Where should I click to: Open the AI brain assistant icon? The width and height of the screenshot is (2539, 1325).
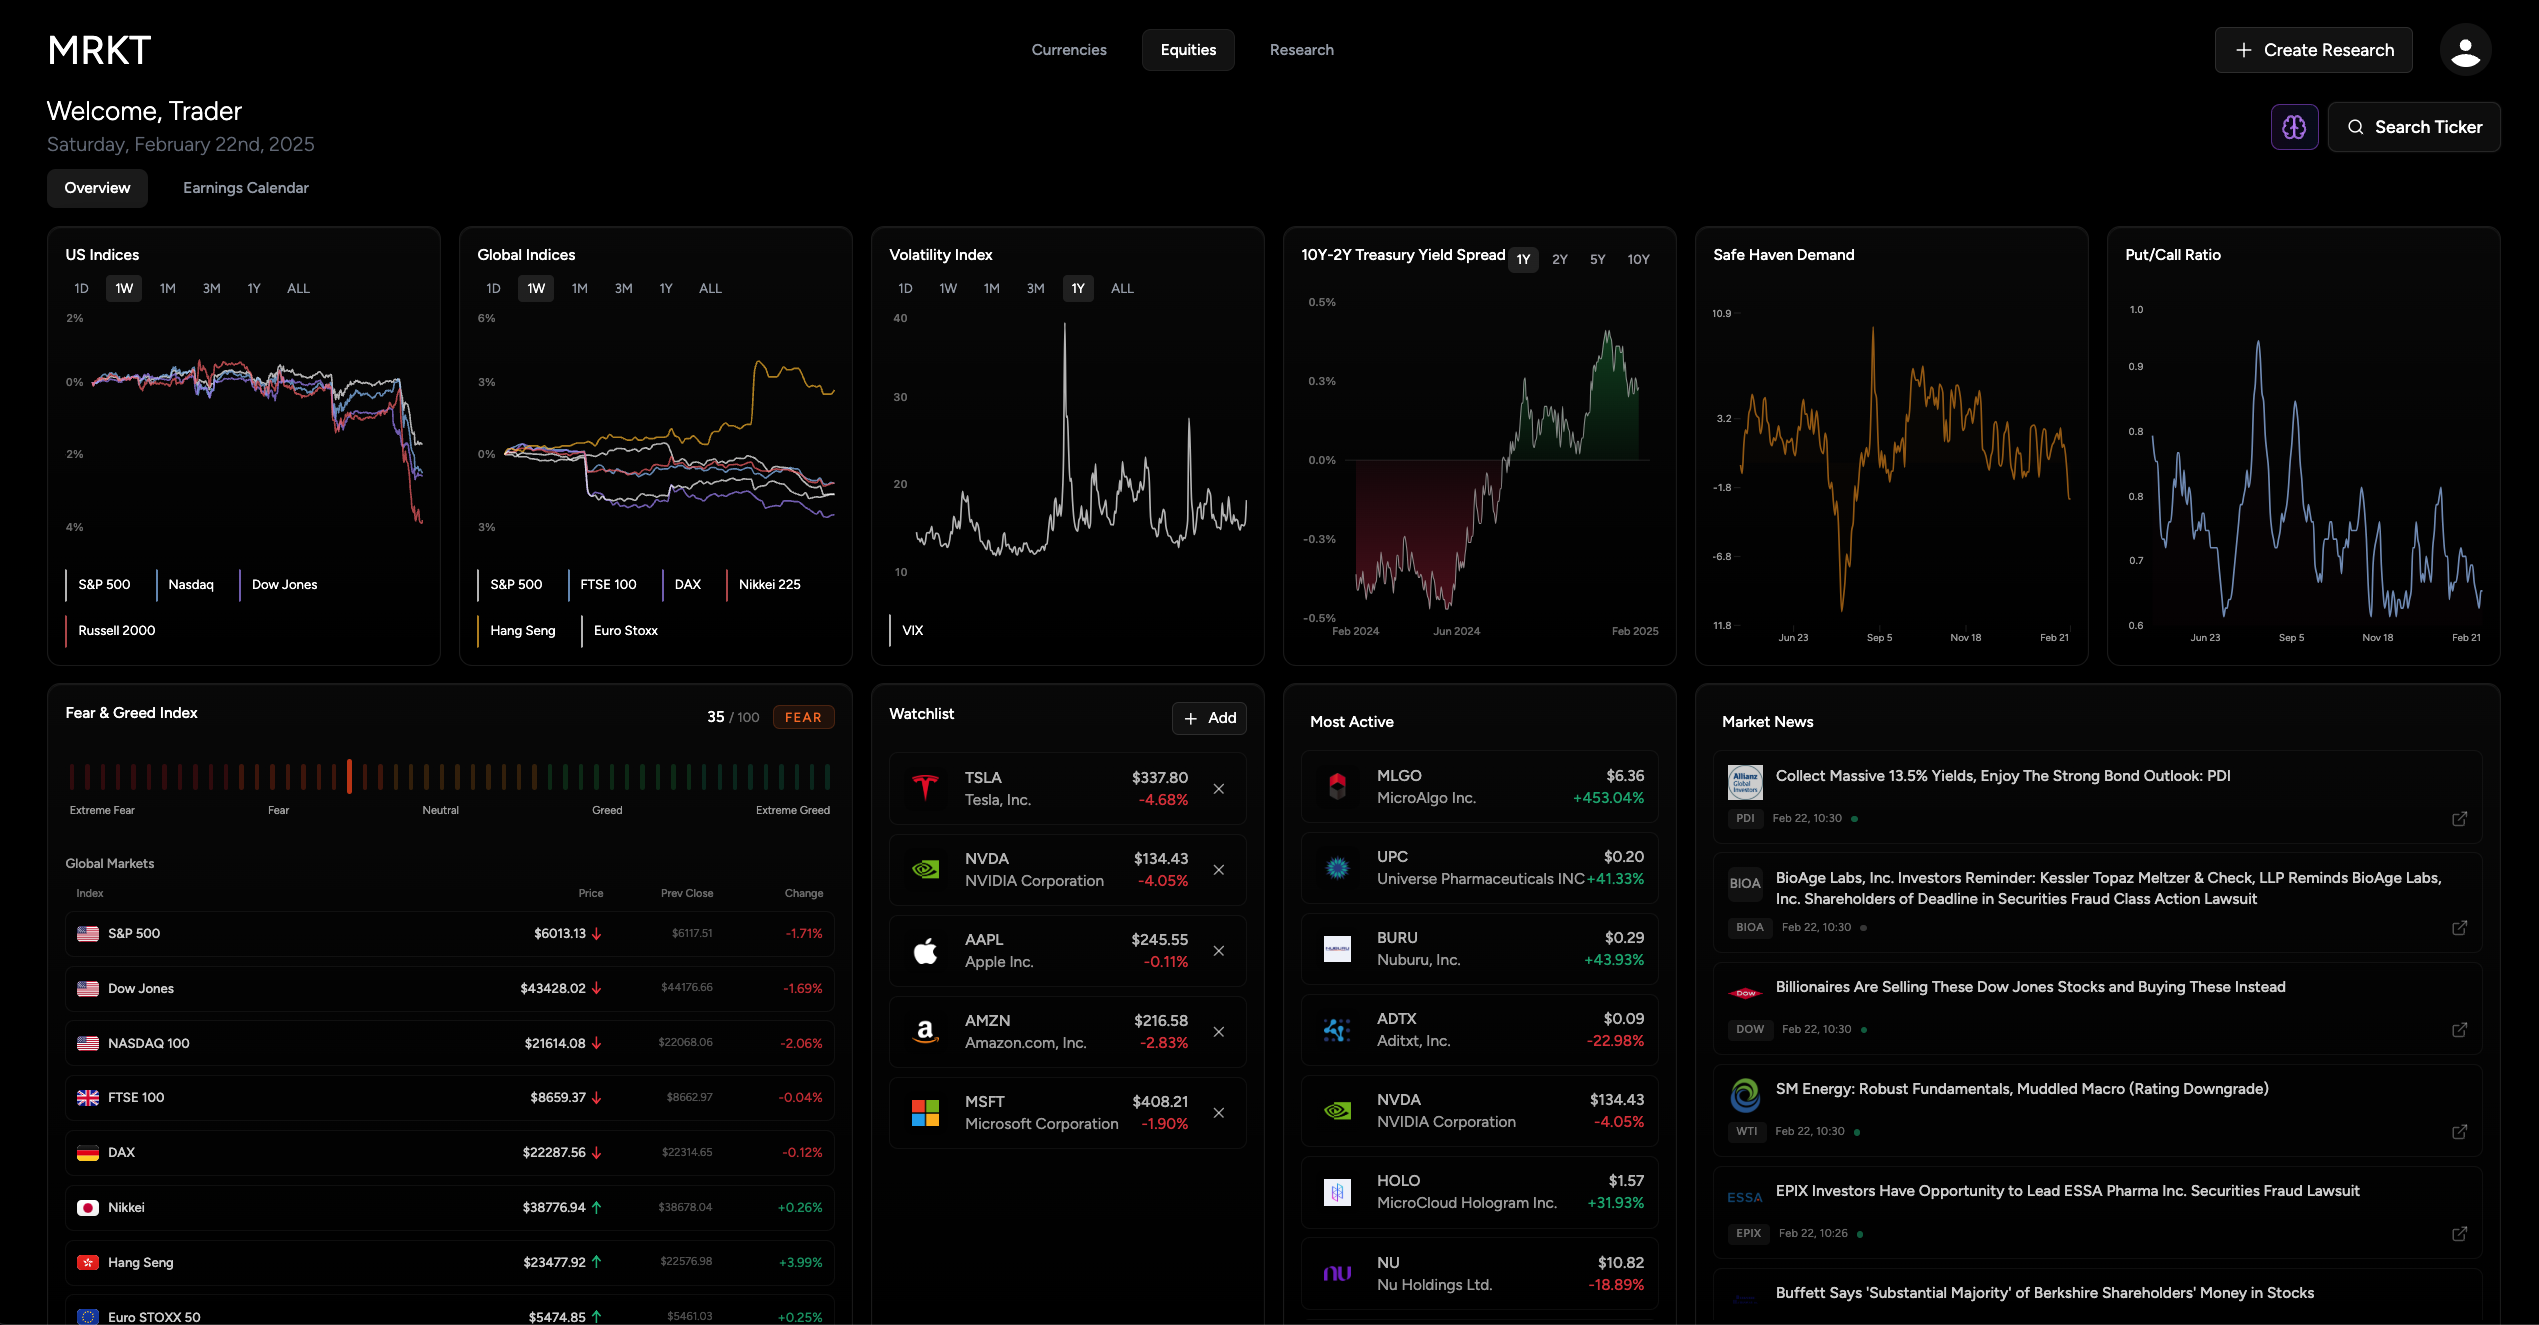[2294, 127]
